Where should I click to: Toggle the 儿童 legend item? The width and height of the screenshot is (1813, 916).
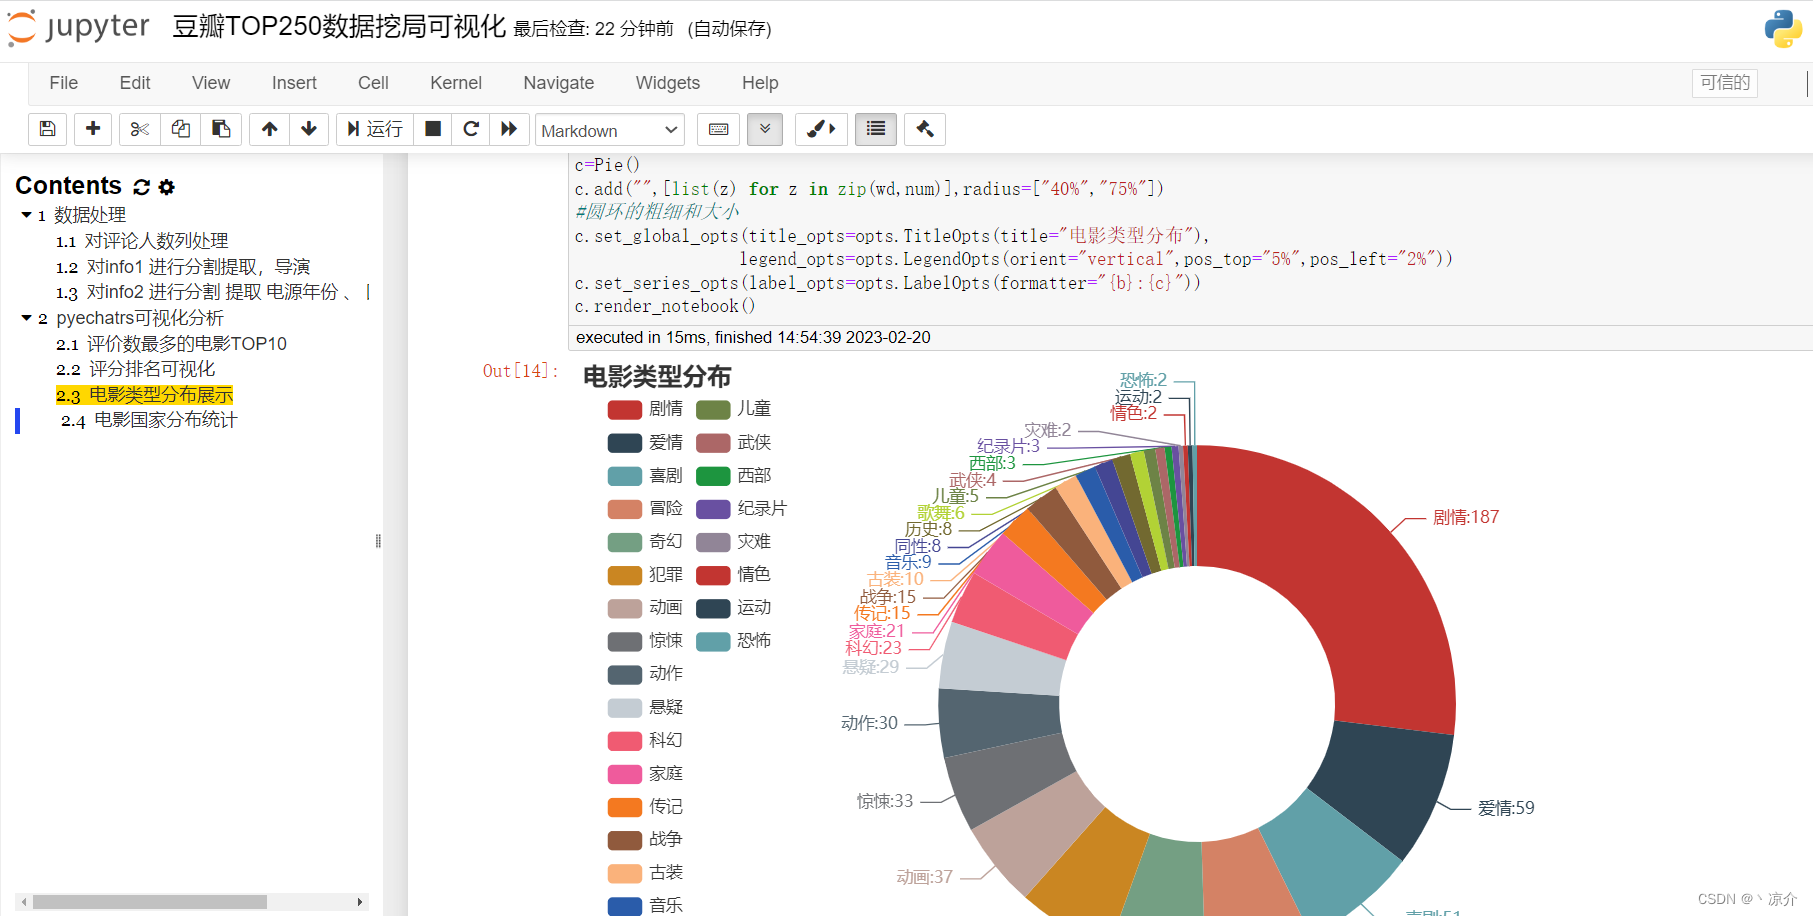click(x=734, y=409)
